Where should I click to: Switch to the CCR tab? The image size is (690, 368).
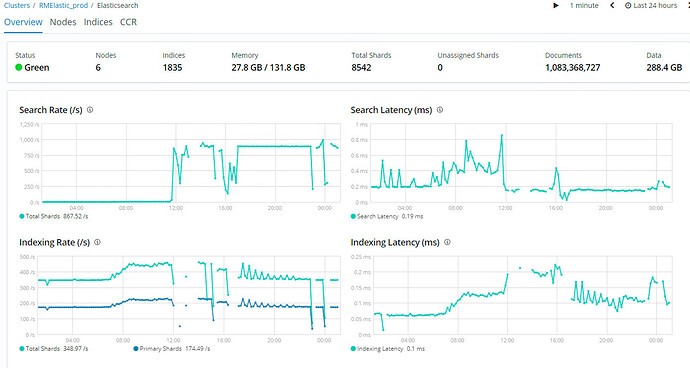click(x=128, y=22)
